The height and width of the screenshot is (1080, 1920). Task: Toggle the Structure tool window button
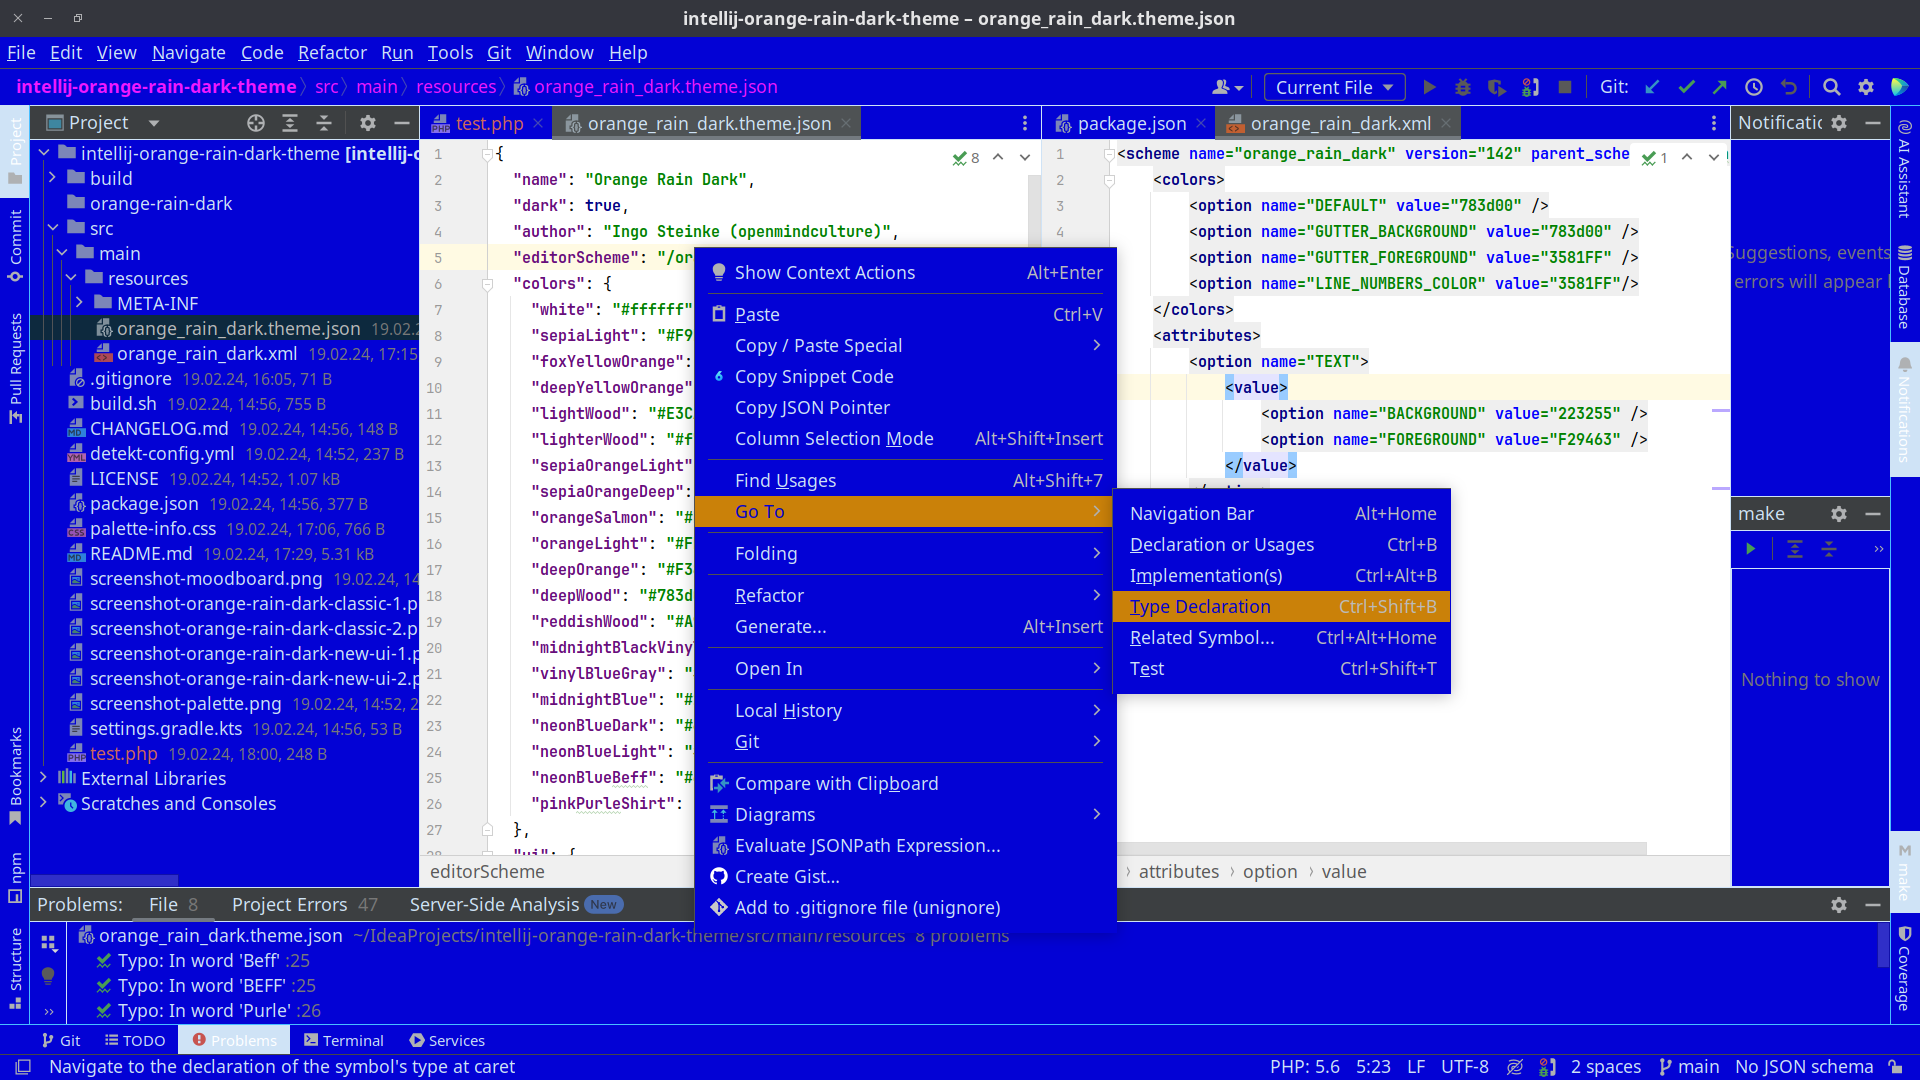coord(15,968)
